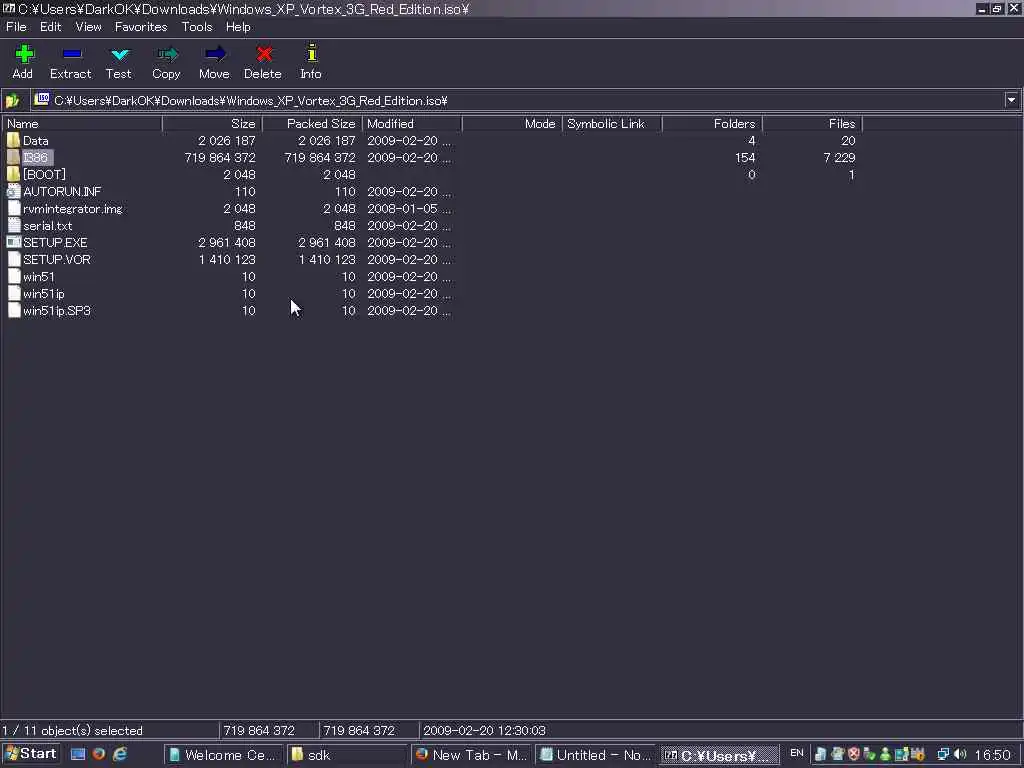Click the rvmintegrator.img file icon
Image resolution: width=1024 pixels, height=768 pixels.
(x=13, y=208)
